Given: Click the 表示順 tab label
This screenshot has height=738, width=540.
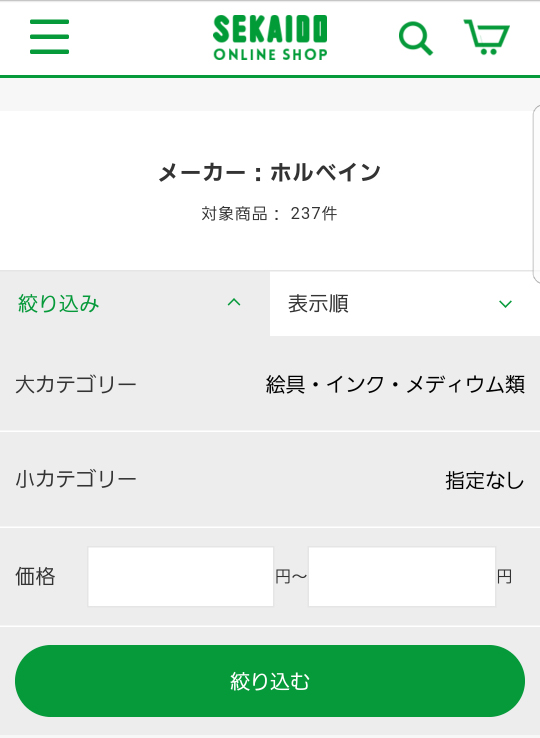Looking at the screenshot, I should click(x=318, y=304).
